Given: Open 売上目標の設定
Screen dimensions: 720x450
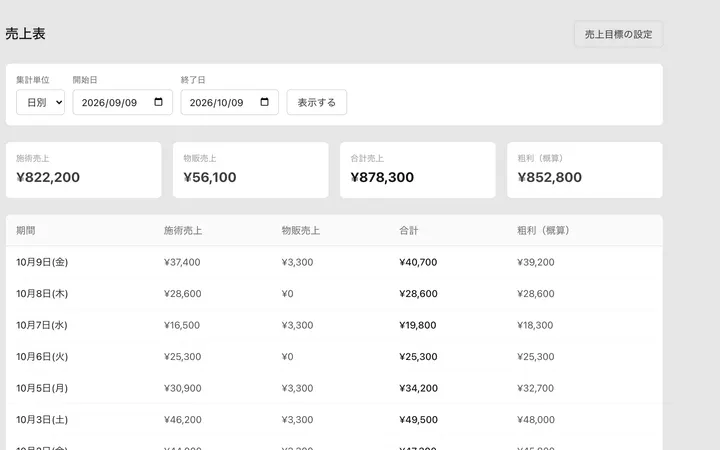Looking at the screenshot, I should coord(619,34).
